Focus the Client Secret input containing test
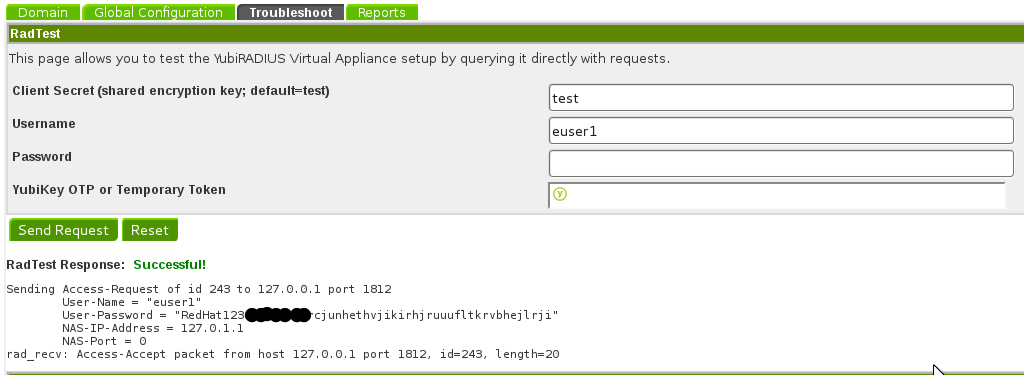Viewport: 1024px width, 375px height. pos(781,98)
